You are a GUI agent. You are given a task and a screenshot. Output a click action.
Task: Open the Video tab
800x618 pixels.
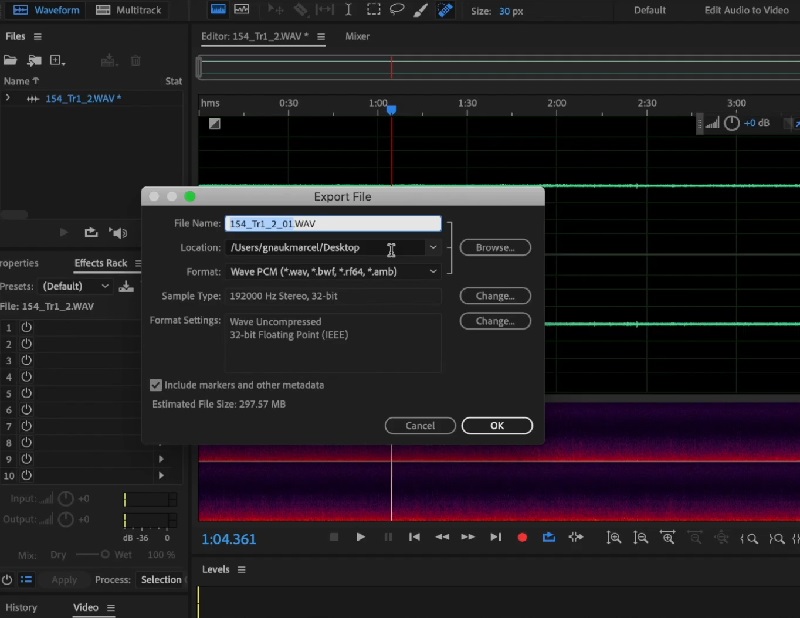pyautogui.click(x=86, y=607)
